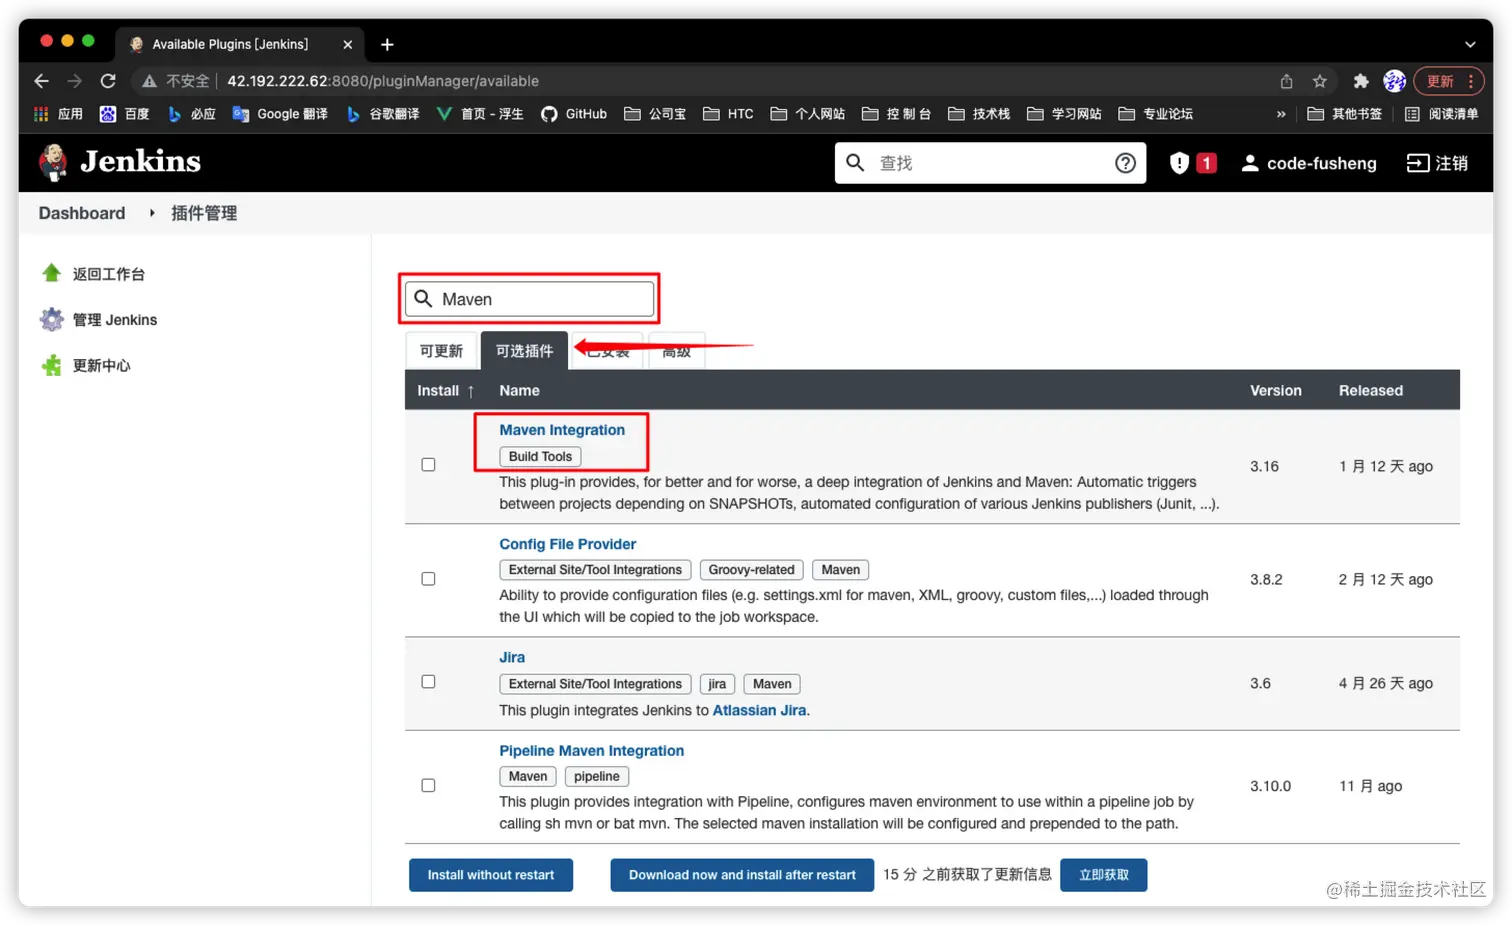This screenshot has height=925, width=1512.
Task: Open the GitHub bookmark
Action: coord(574,114)
